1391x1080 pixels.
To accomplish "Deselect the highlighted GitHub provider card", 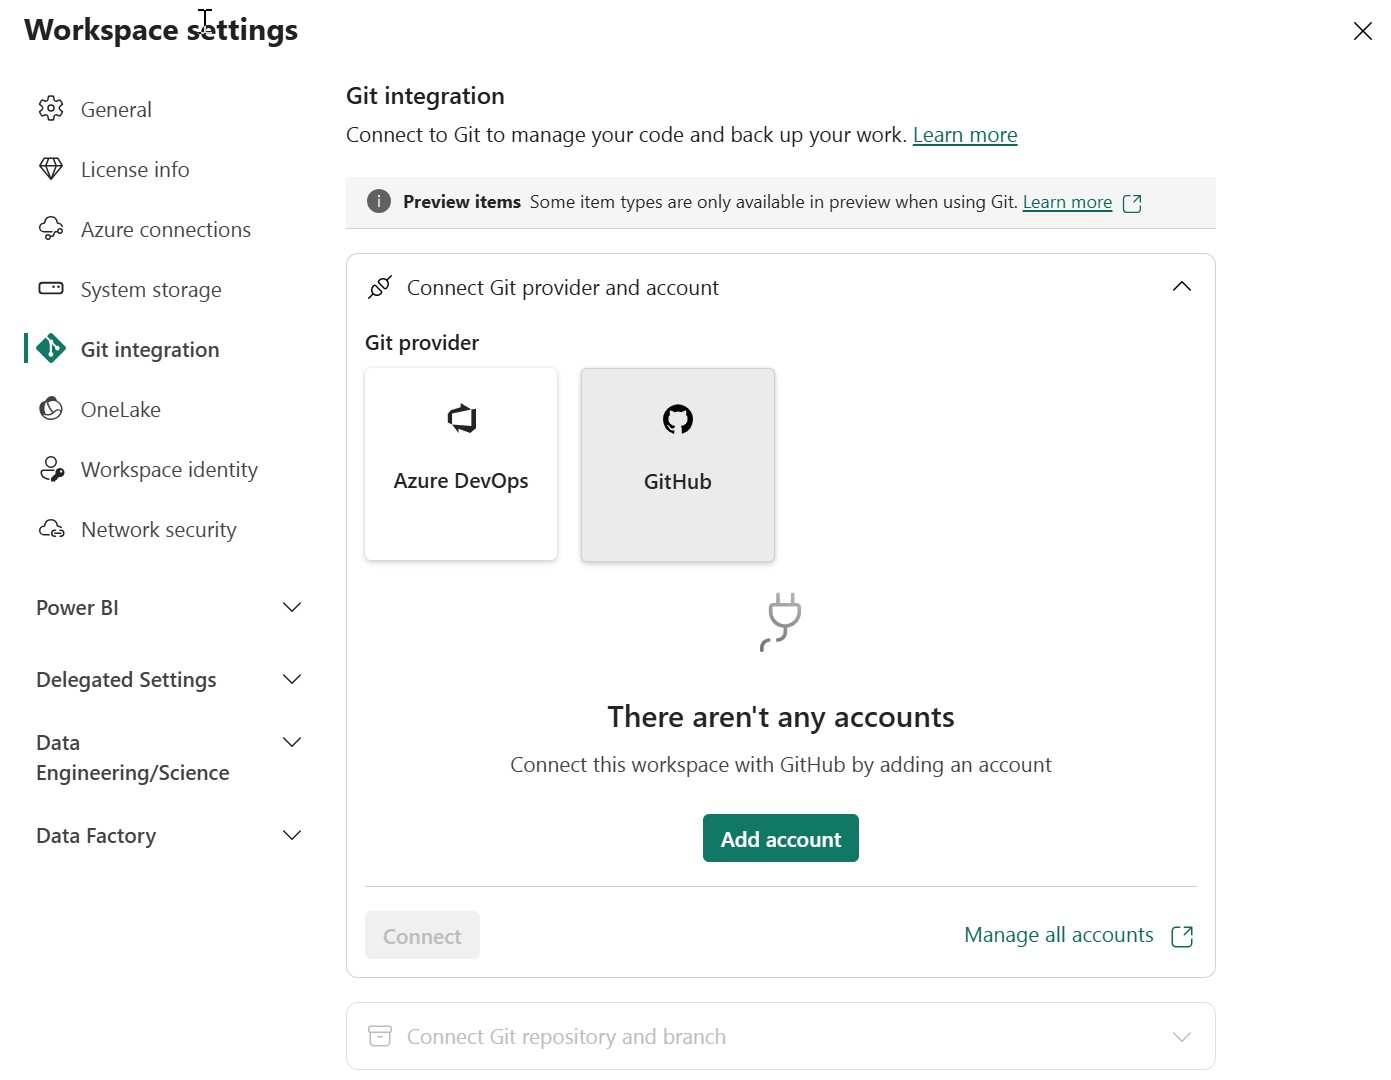I will coord(677,464).
